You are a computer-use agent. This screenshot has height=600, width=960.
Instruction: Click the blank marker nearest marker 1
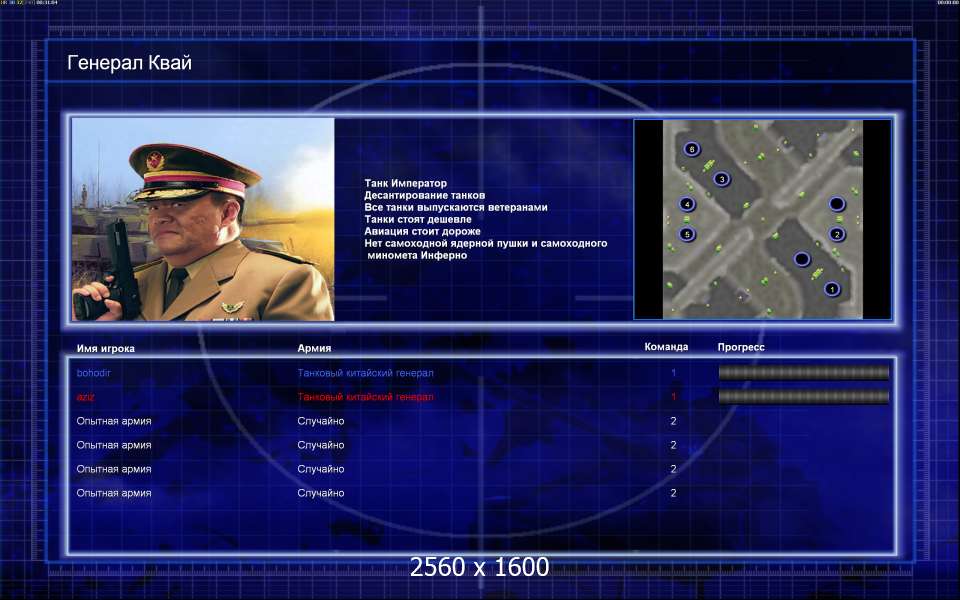(802, 260)
